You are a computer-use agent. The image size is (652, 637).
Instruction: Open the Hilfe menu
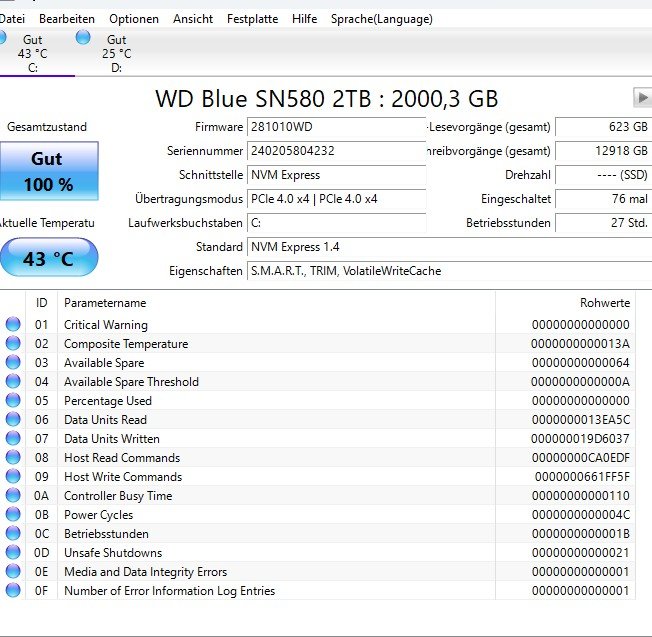click(304, 19)
